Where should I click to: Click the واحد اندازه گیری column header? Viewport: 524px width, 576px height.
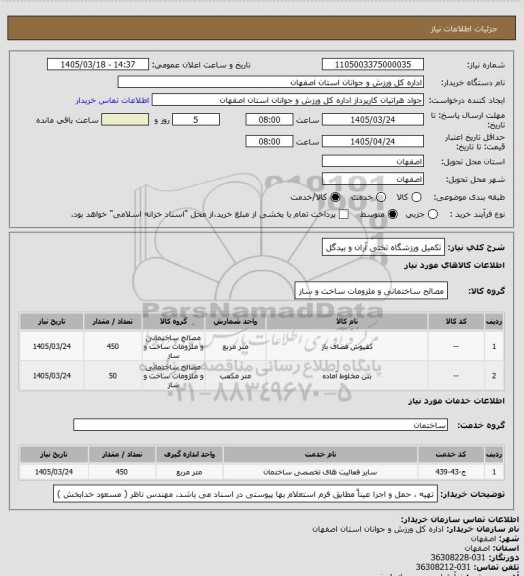[189, 454]
